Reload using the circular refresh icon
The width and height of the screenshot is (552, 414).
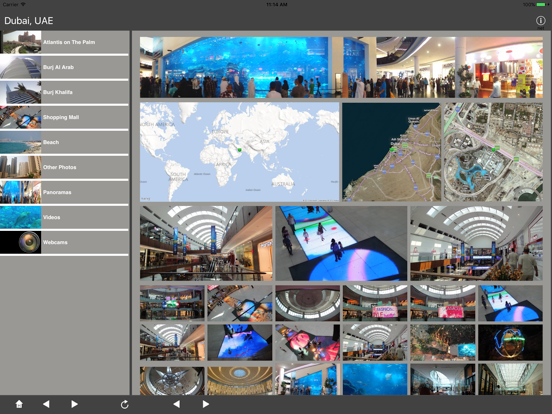point(124,404)
